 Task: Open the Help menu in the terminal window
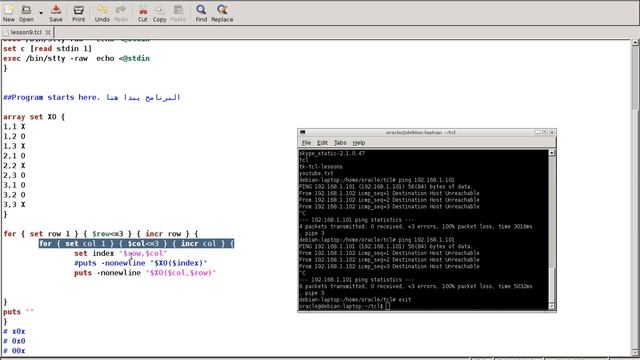[x=359, y=143]
